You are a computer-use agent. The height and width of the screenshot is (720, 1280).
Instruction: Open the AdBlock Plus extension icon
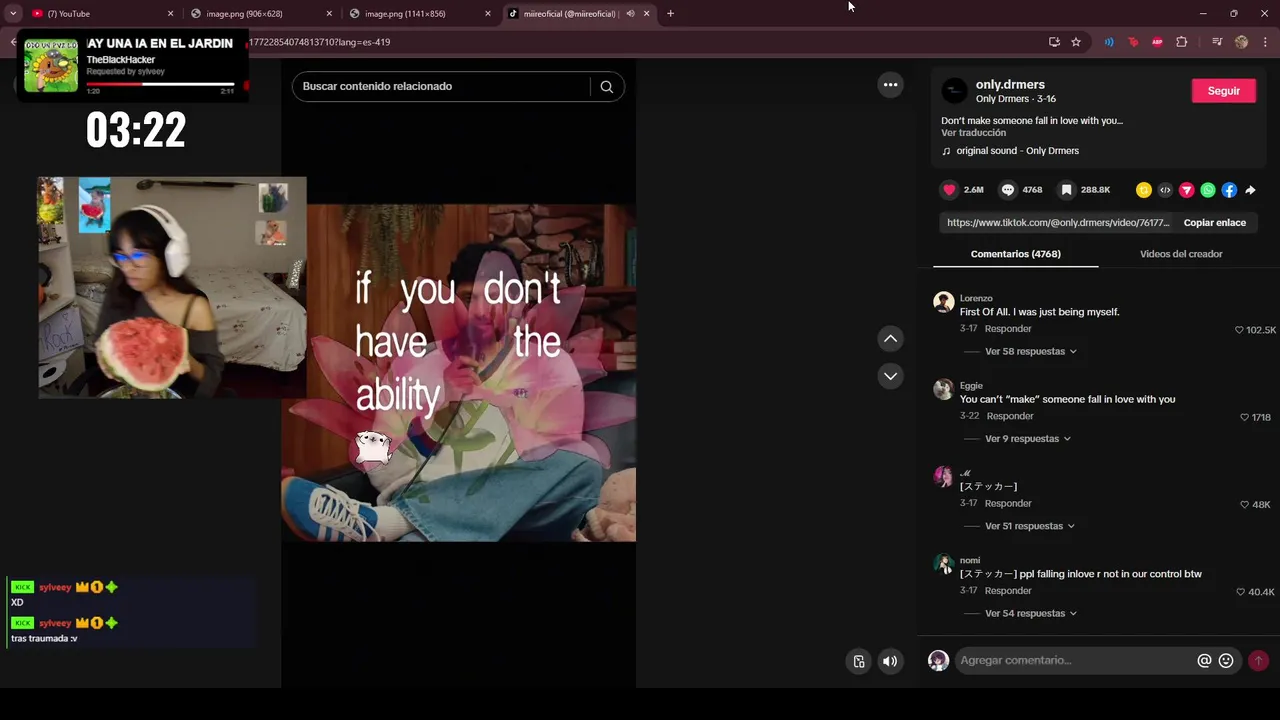pos(1157,42)
